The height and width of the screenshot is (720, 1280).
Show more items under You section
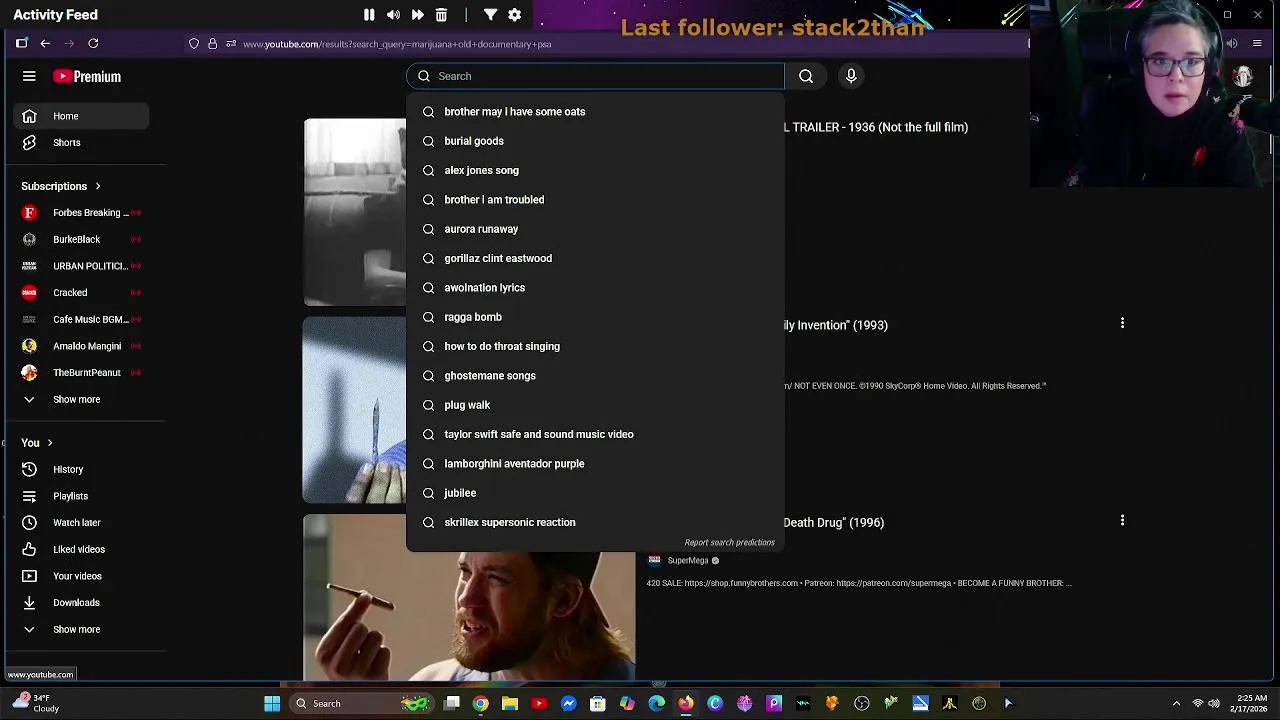click(x=82, y=630)
